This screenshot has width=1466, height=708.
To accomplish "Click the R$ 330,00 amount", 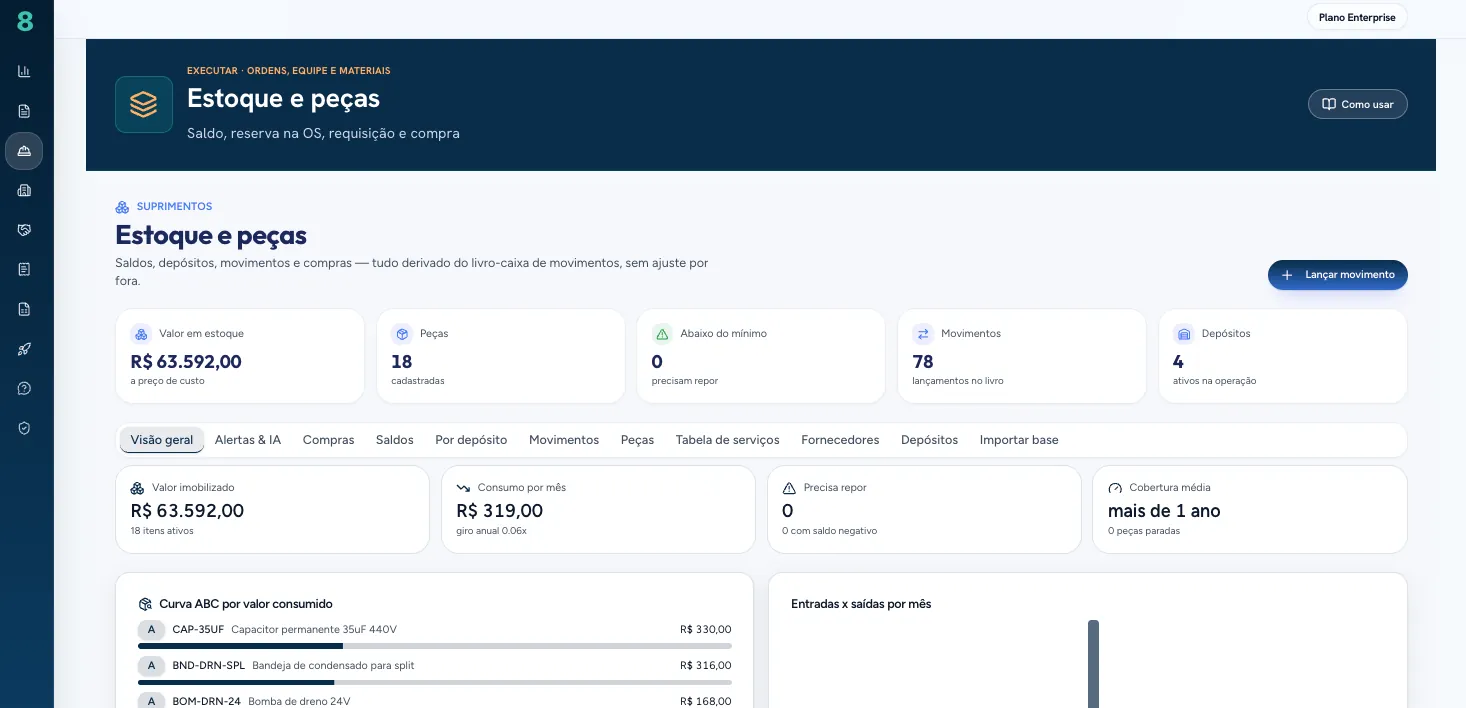I will 706,630.
